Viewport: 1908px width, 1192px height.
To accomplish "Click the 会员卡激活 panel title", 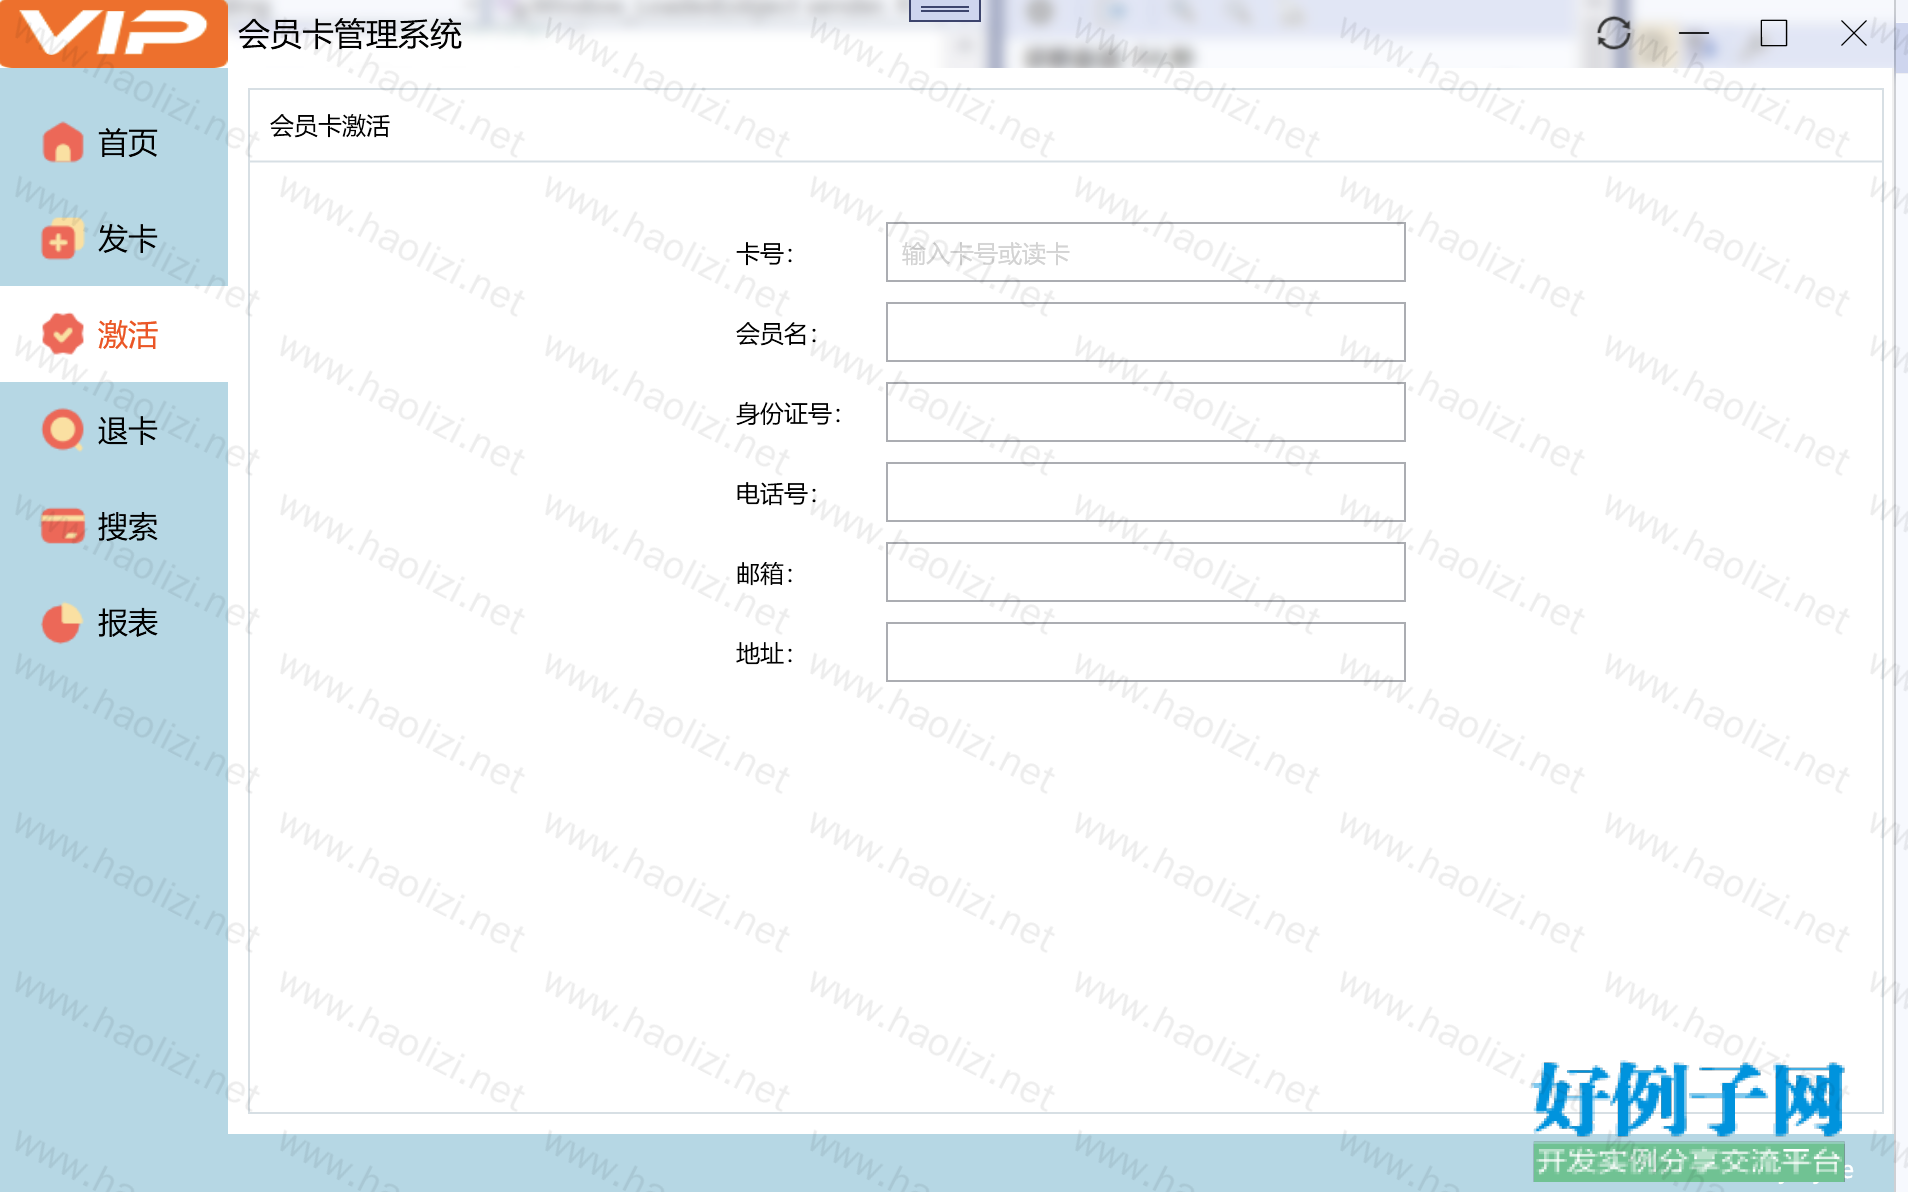I will 330,126.
